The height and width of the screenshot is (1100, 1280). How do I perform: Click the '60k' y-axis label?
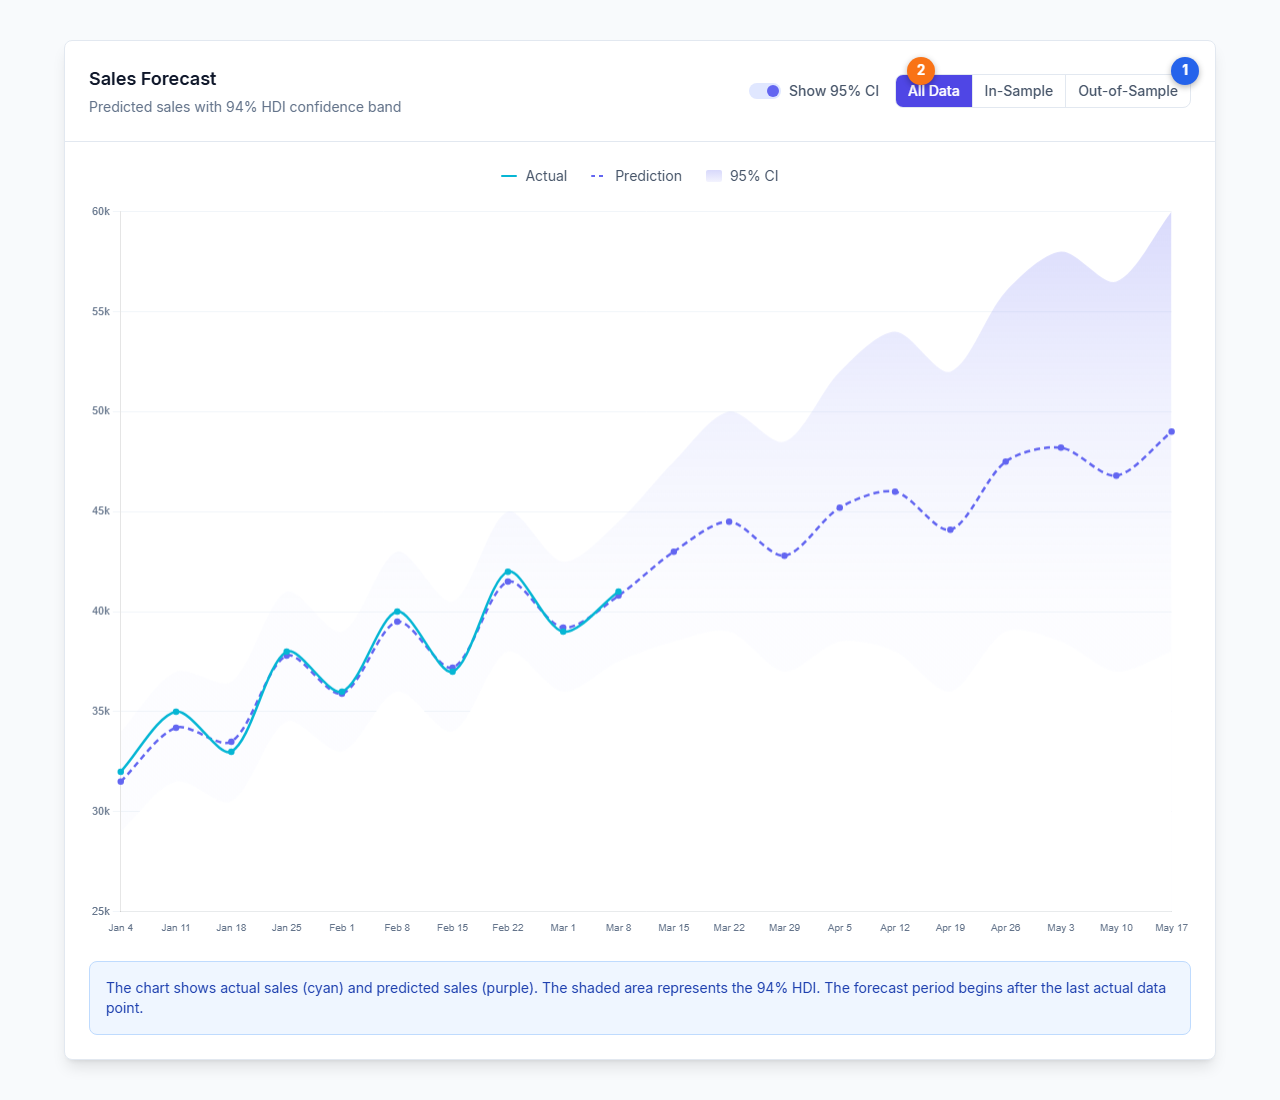(101, 211)
